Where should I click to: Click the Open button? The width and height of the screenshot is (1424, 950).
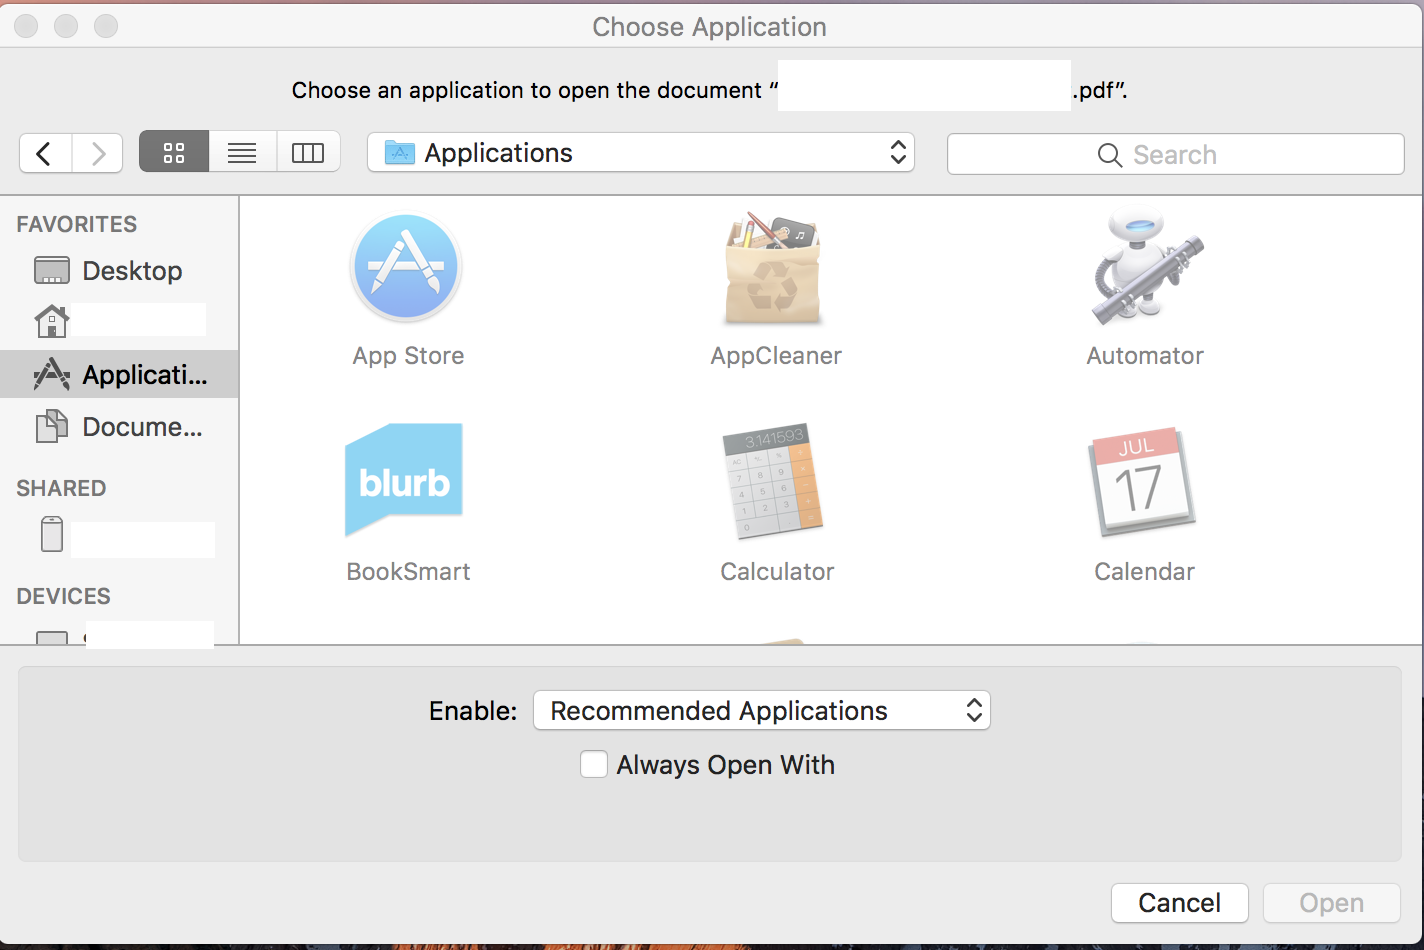pos(1332,903)
